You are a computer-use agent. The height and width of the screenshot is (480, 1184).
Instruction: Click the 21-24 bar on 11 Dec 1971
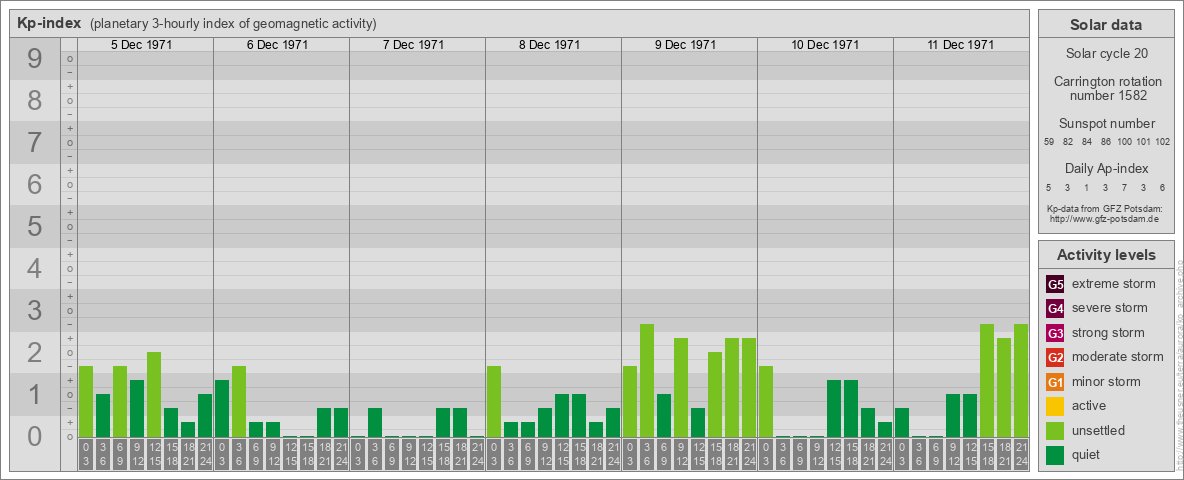(1020, 380)
